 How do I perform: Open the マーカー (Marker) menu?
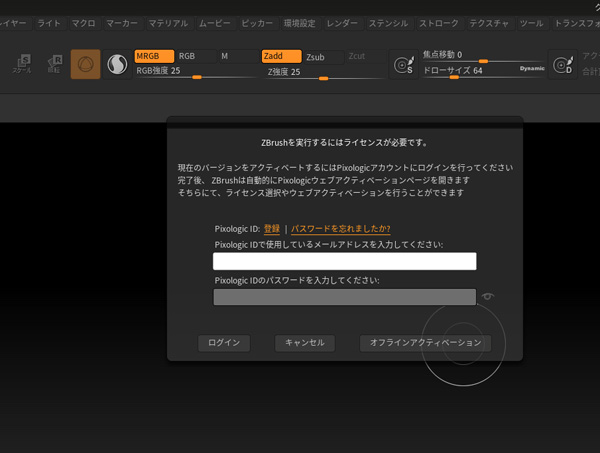pos(122,23)
